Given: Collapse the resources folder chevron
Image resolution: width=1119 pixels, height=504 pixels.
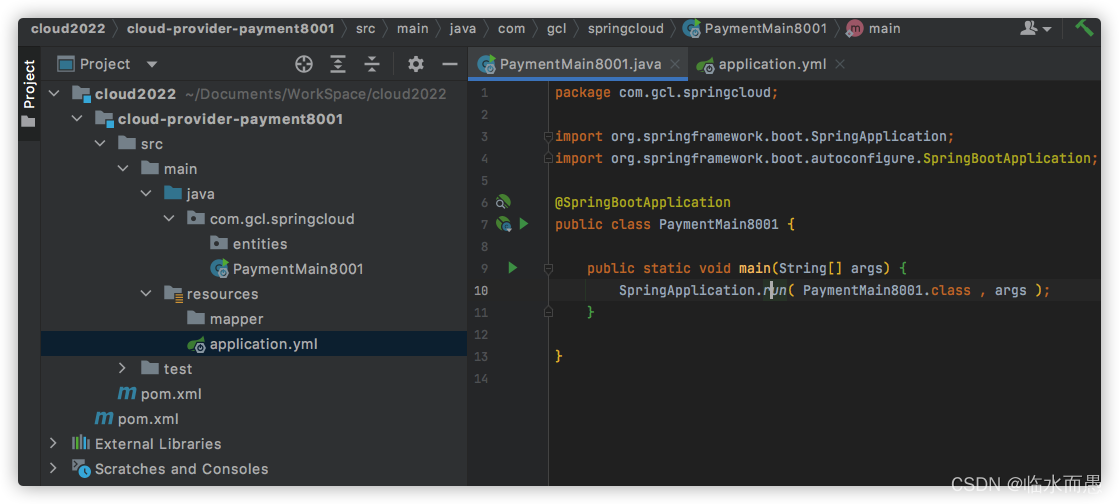Looking at the screenshot, I should [x=146, y=293].
